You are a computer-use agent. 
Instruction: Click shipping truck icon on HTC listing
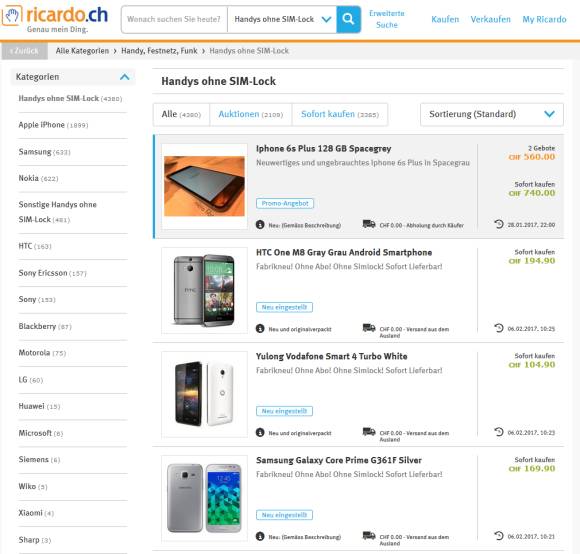(369, 328)
